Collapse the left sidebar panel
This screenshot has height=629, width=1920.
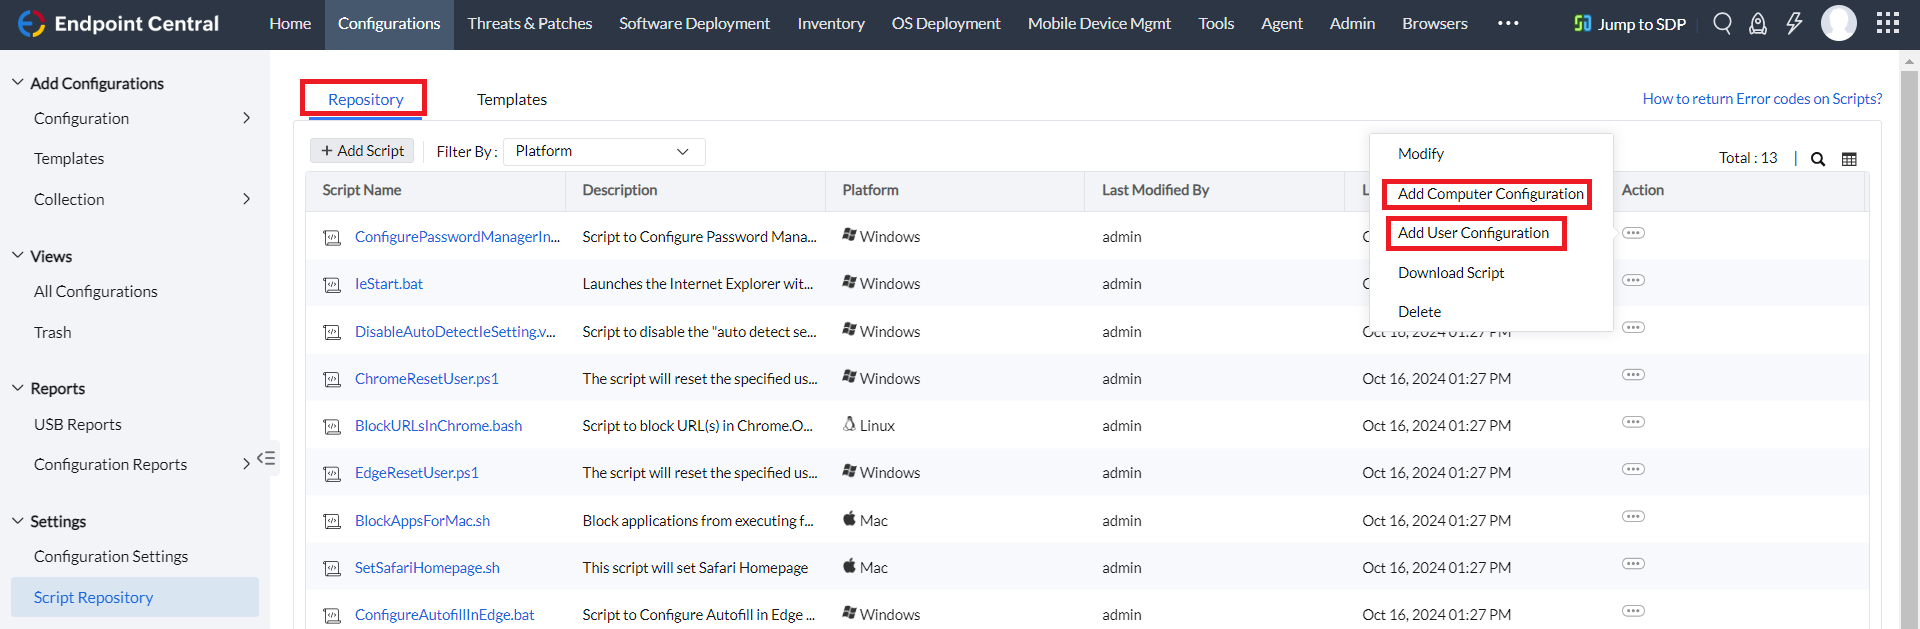pyautogui.click(x=266, y=458)
